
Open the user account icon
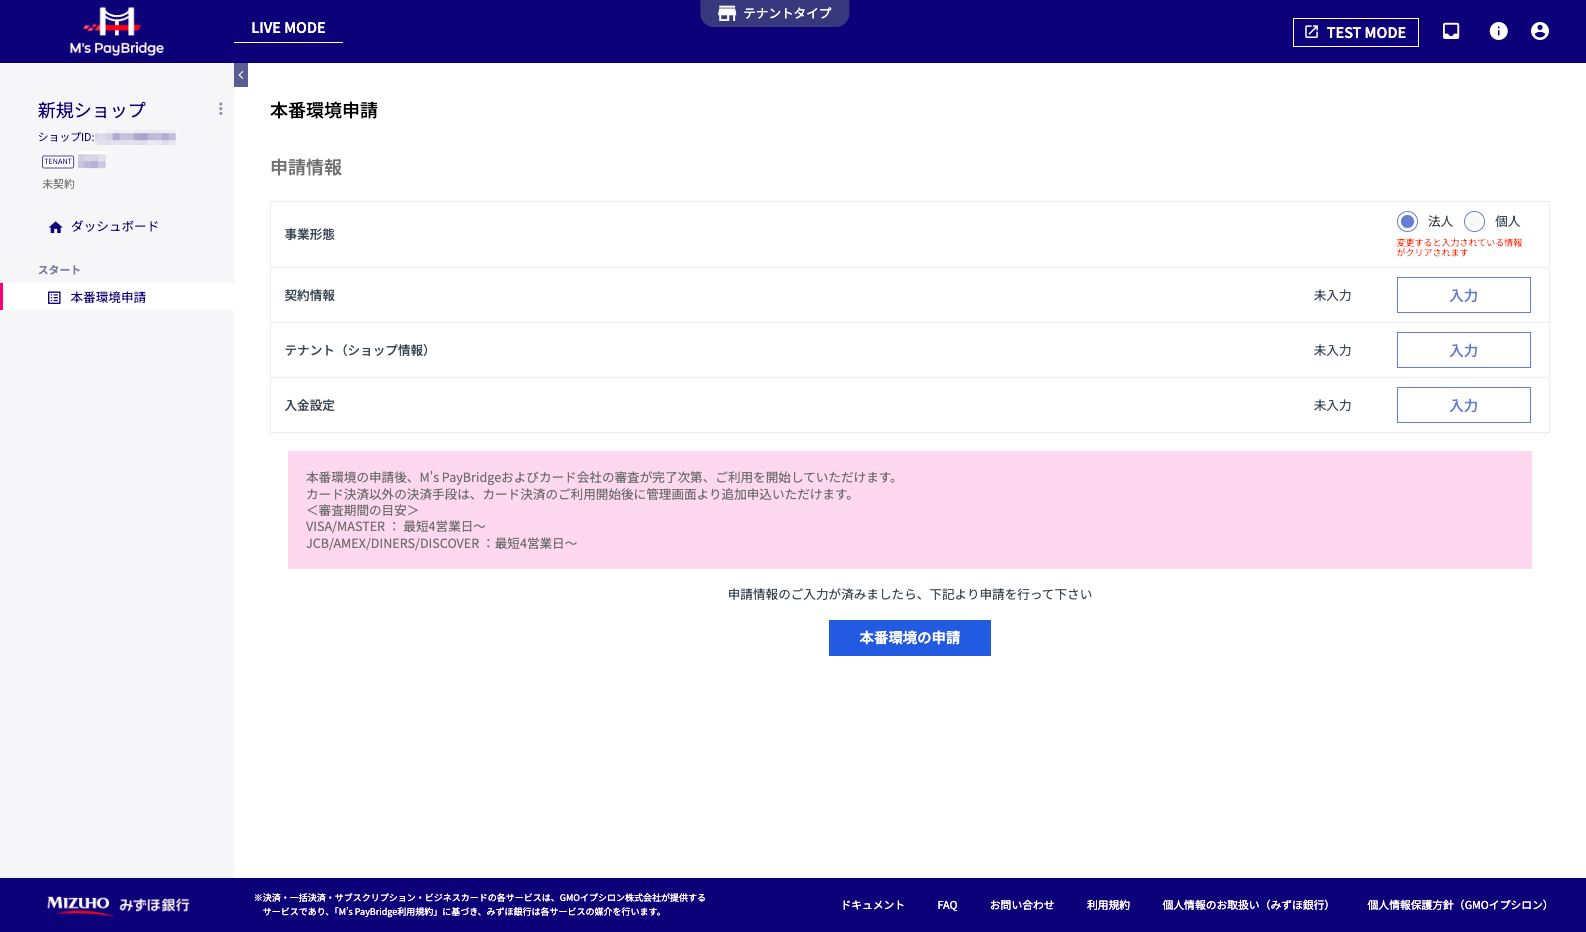[x=1540, y=31]
